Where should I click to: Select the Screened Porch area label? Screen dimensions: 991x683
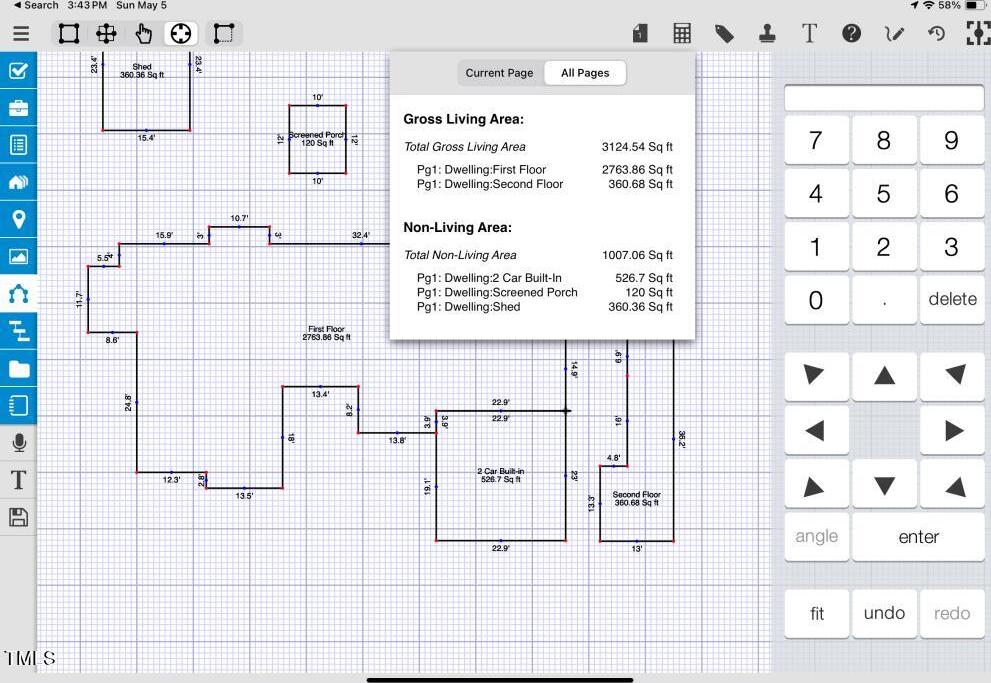(x=317, y=139)
